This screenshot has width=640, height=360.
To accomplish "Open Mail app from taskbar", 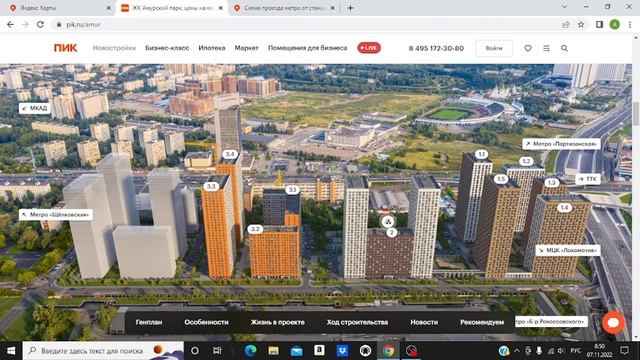I will click(296, 351).
